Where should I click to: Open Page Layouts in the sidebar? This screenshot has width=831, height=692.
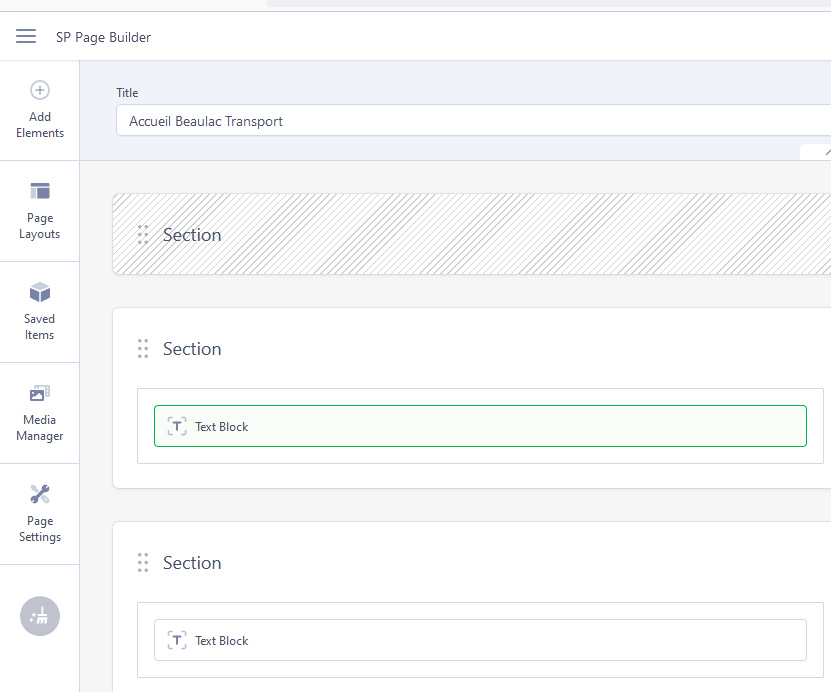click(40, 211)
